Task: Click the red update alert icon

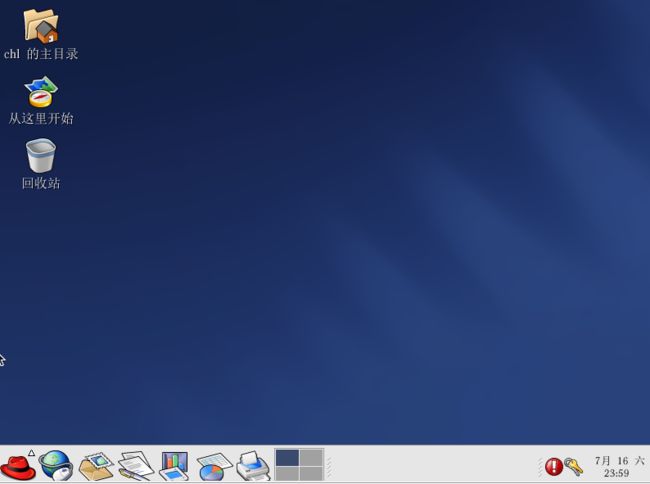Action: coord(553,467)
